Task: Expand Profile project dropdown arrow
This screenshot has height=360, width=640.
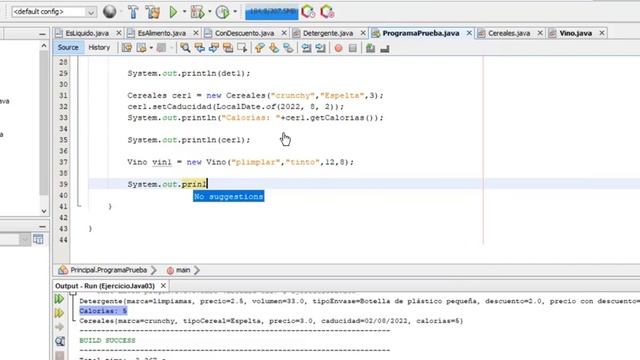Action: pos(235,12)
